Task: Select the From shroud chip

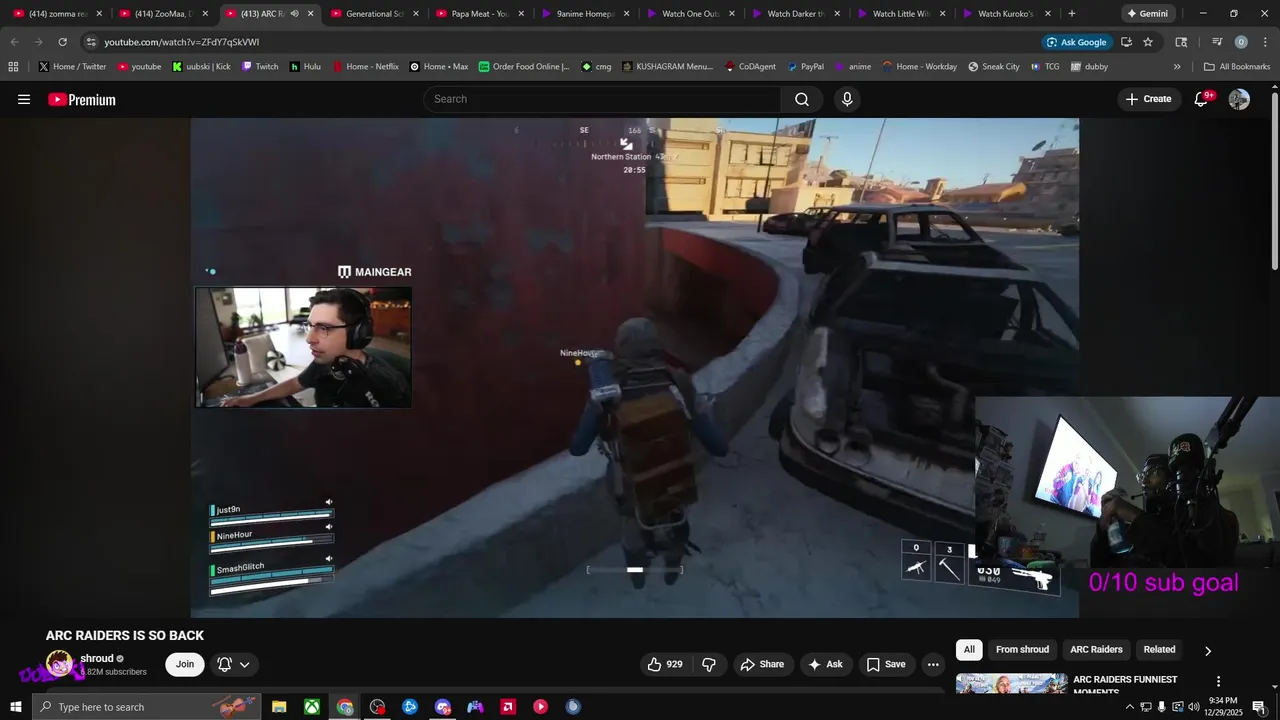Action: pos(1022,650)
